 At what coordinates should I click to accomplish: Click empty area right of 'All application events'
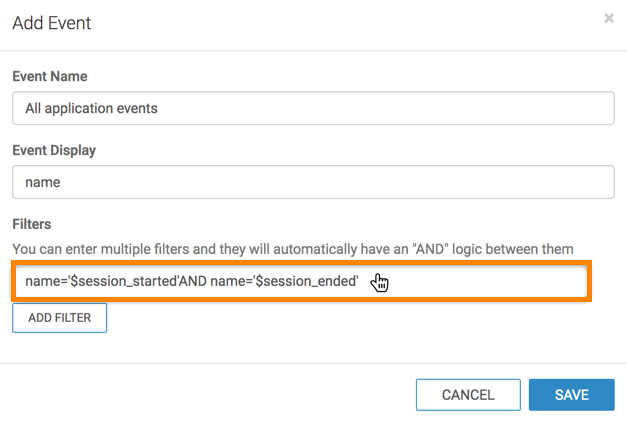coord(400,108)
